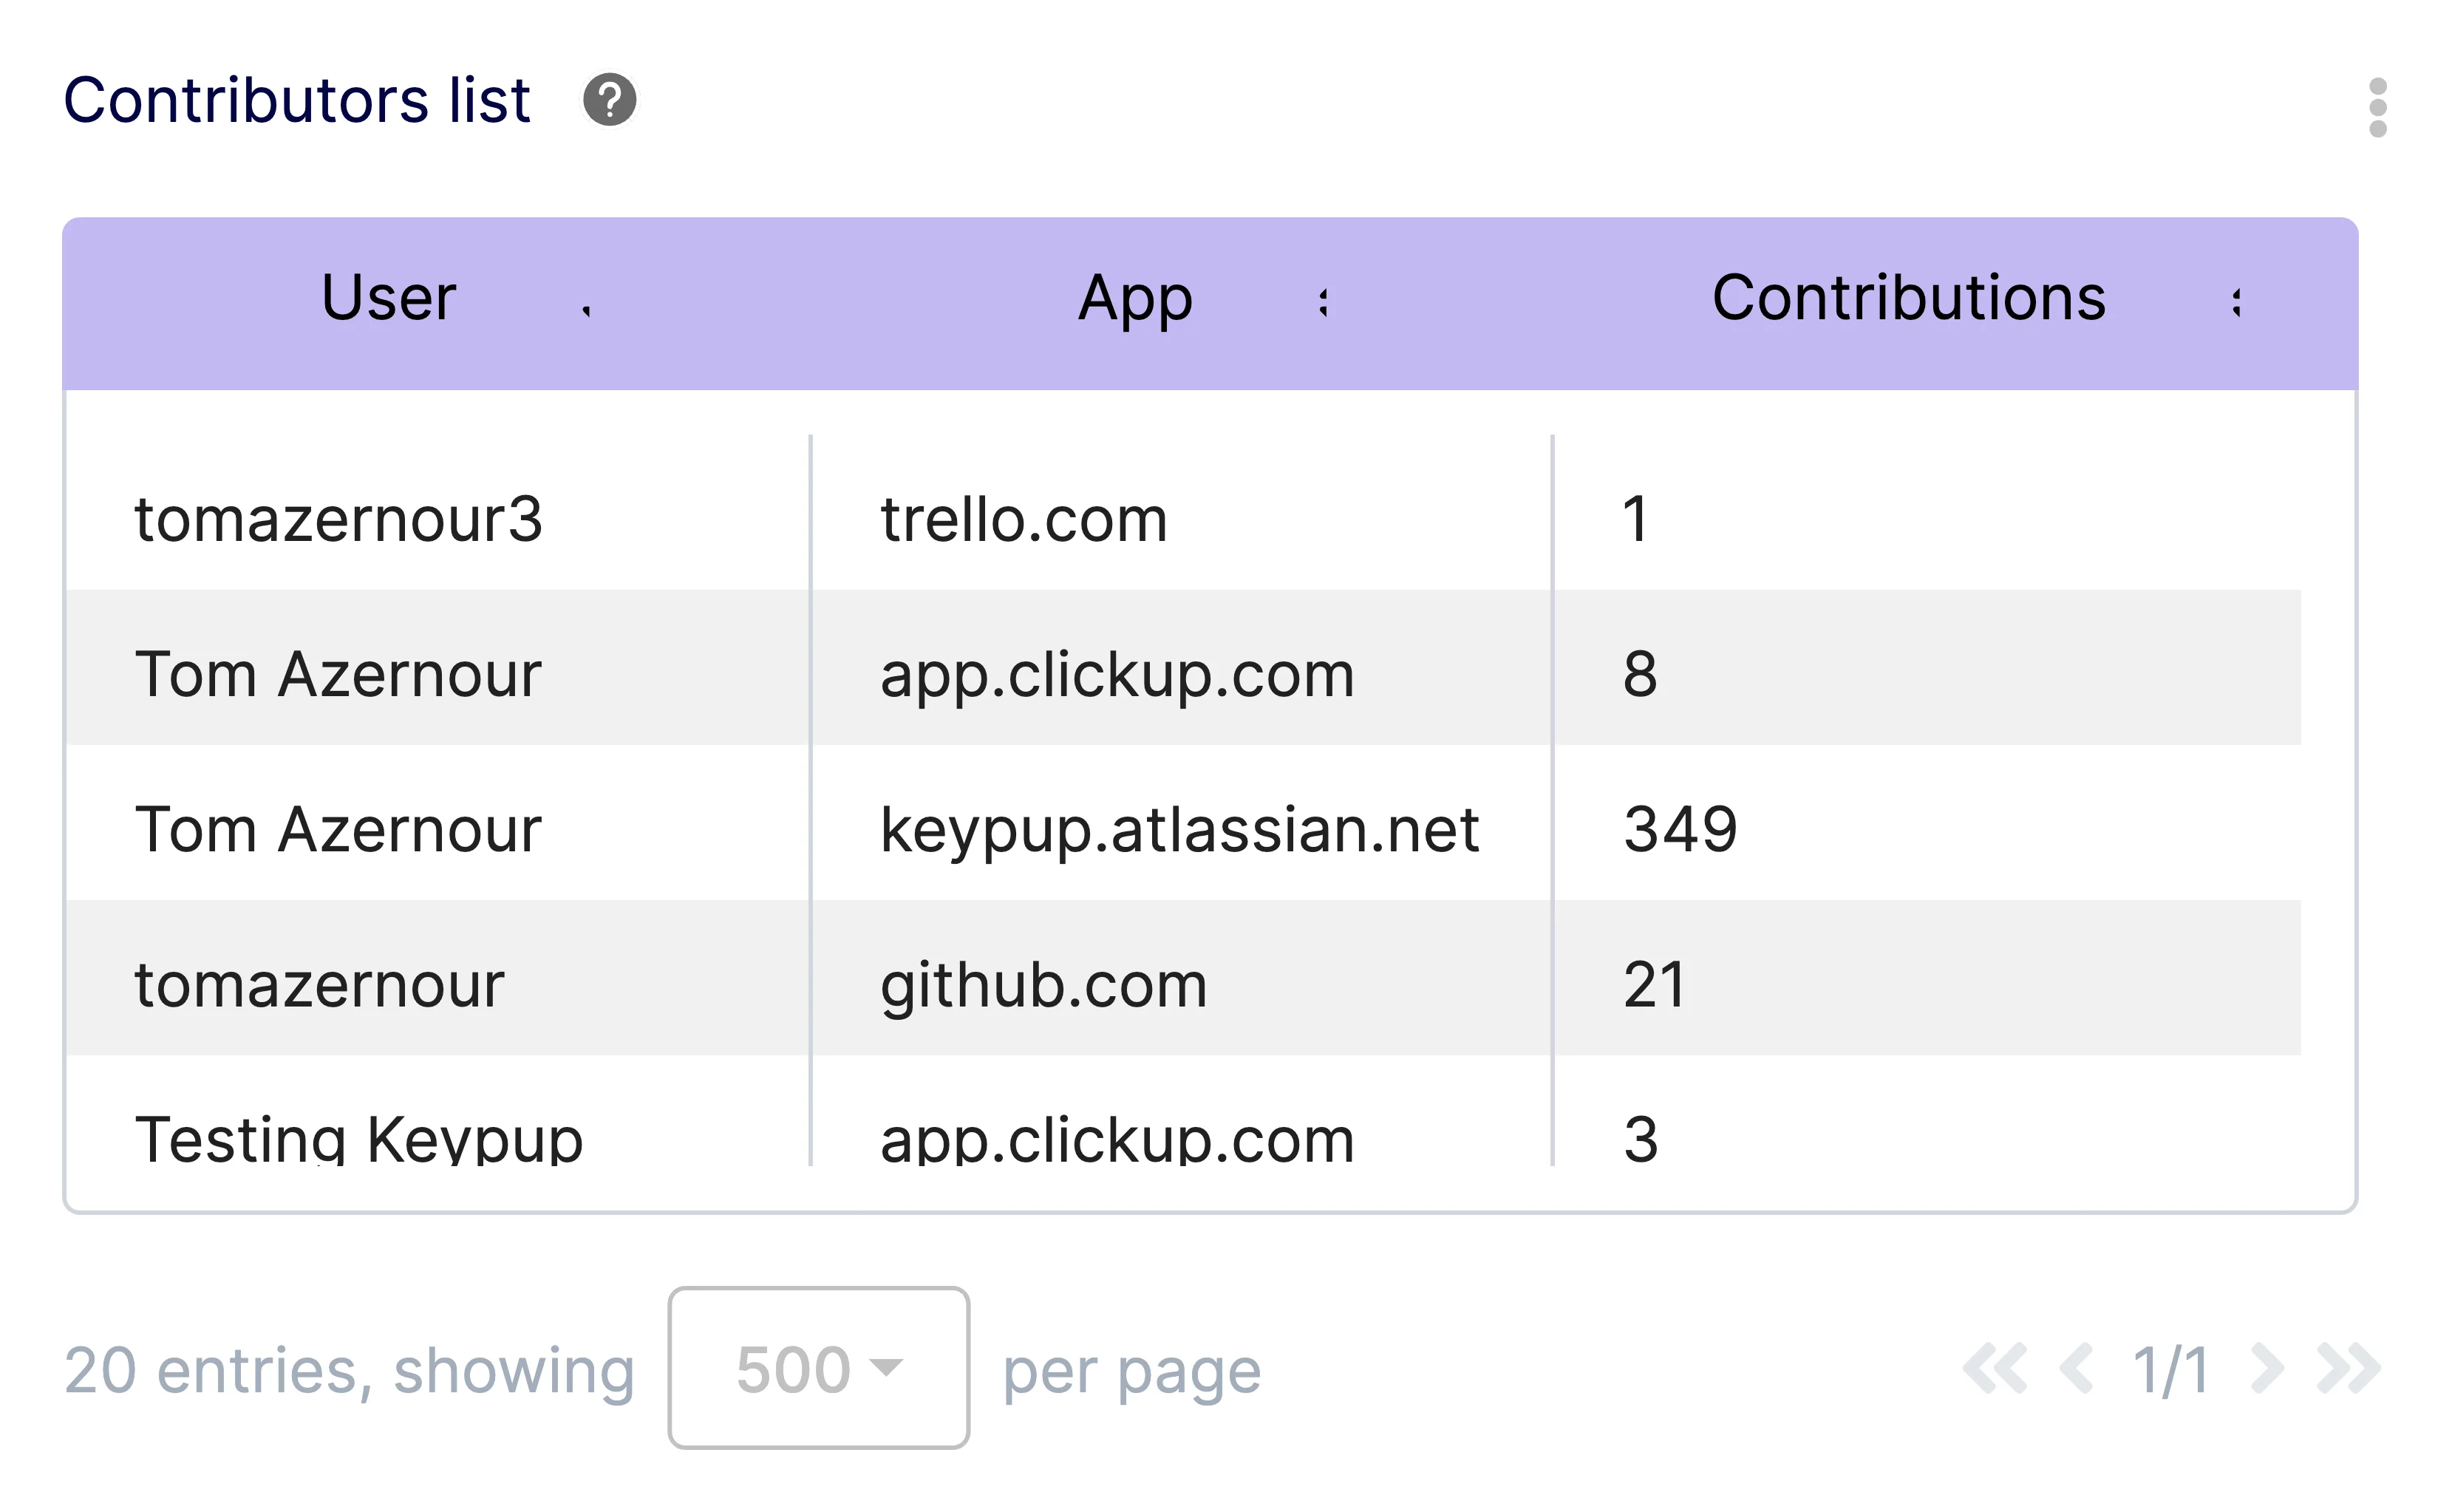Advance to next page using right chevron
The image size is (2452, 1512).
tap(2268, 1368)
